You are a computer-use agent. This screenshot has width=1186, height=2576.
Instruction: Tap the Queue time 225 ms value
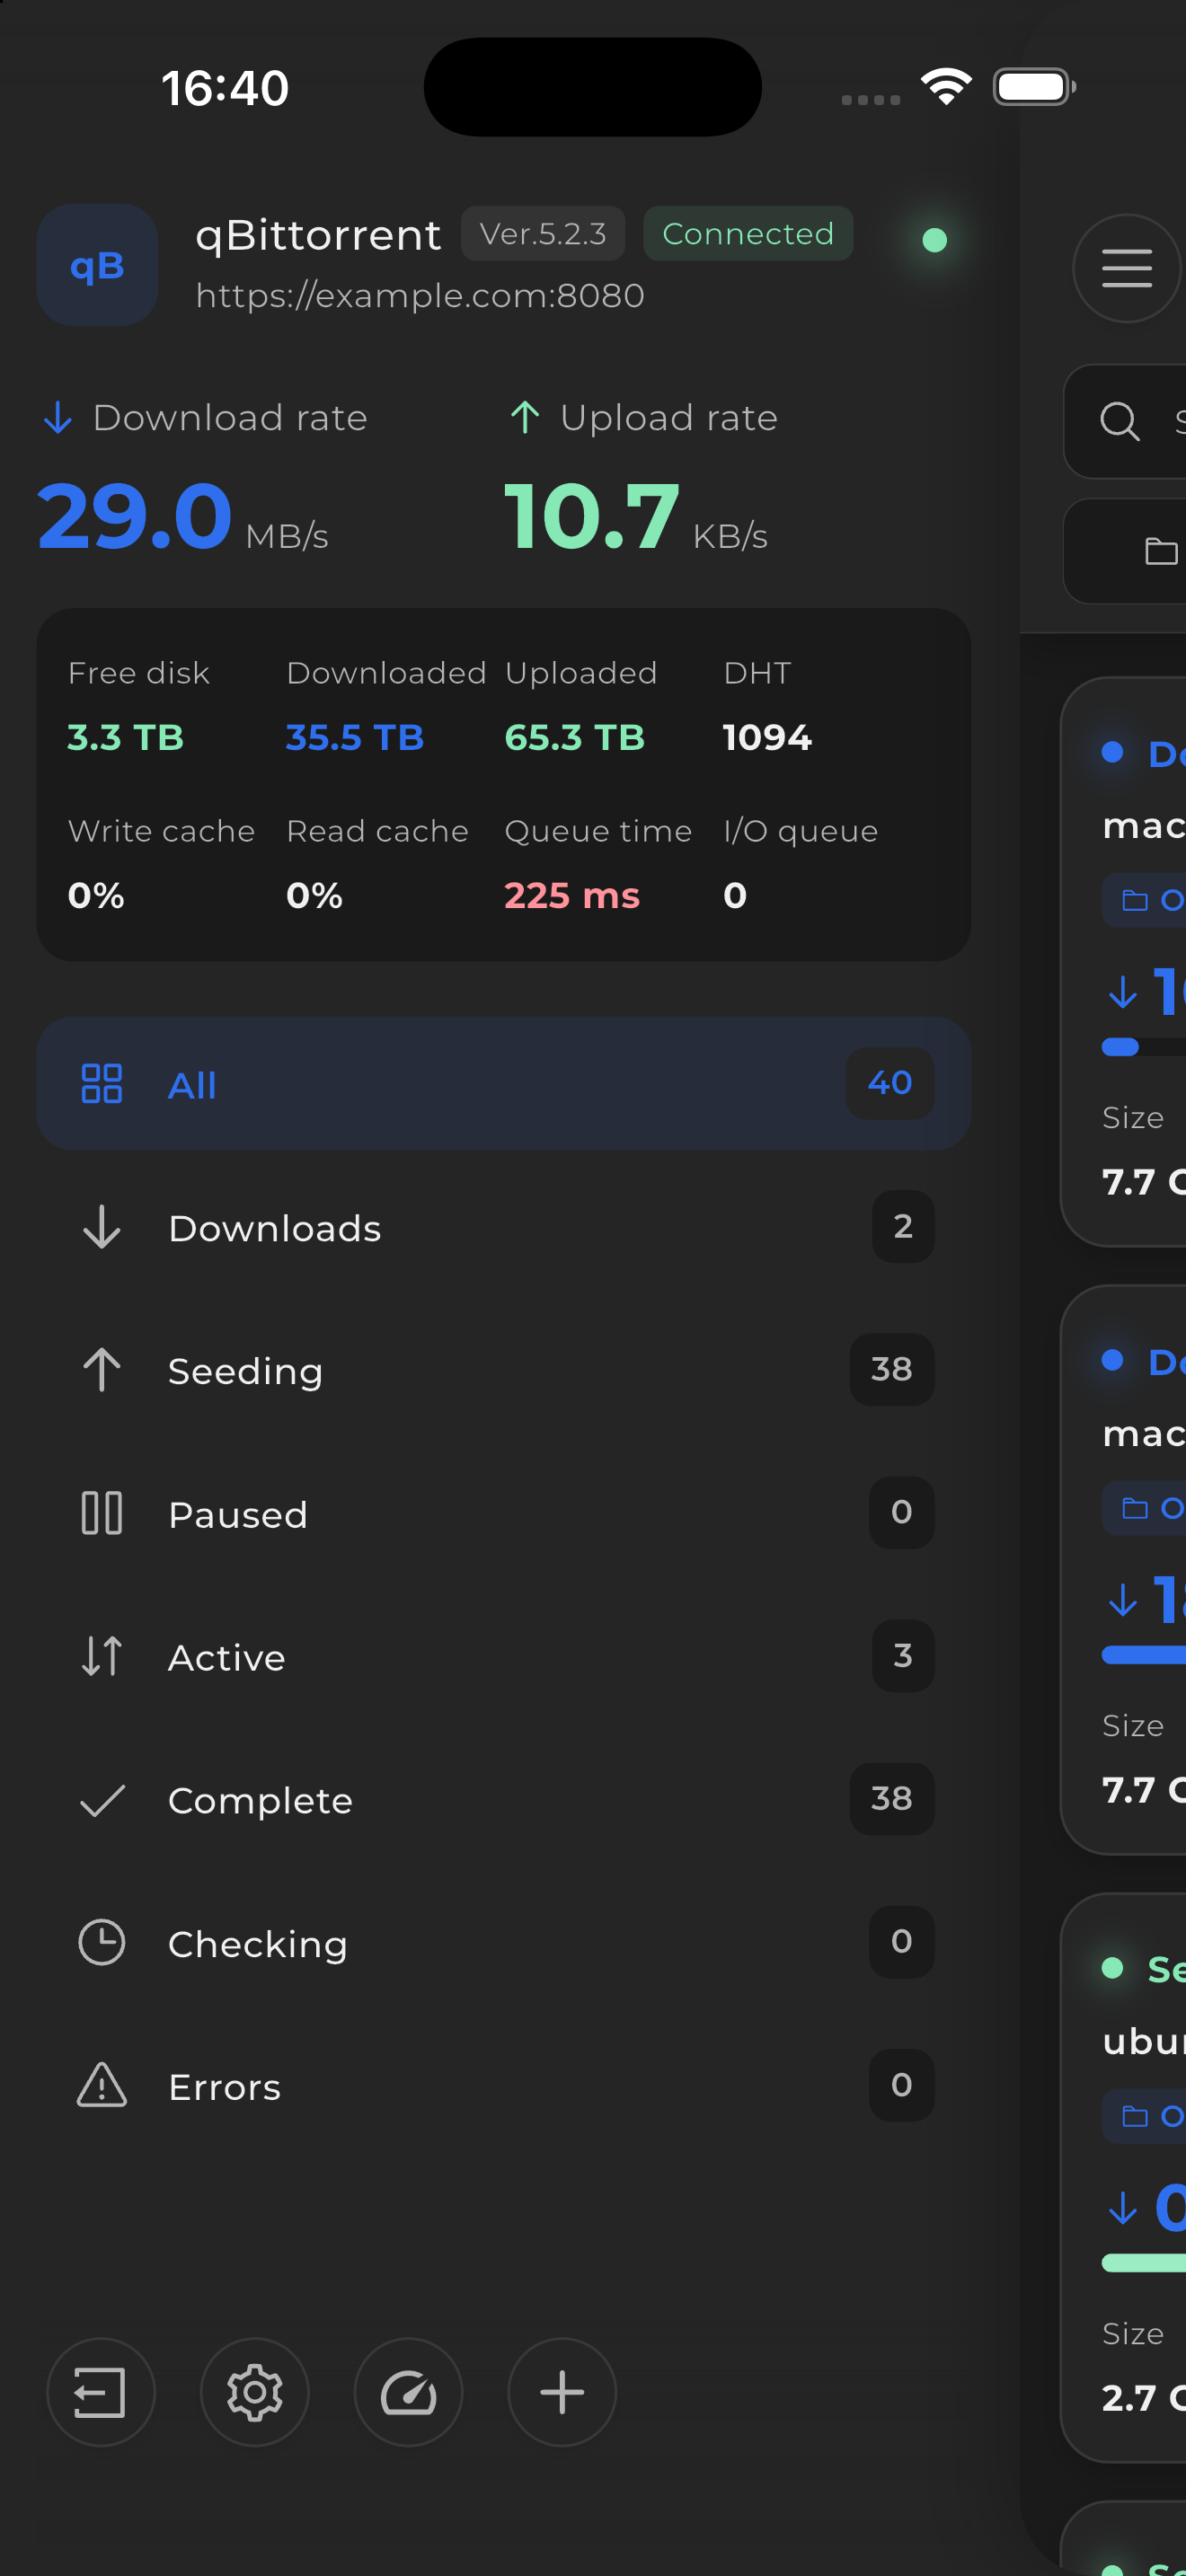coord(572,896)
